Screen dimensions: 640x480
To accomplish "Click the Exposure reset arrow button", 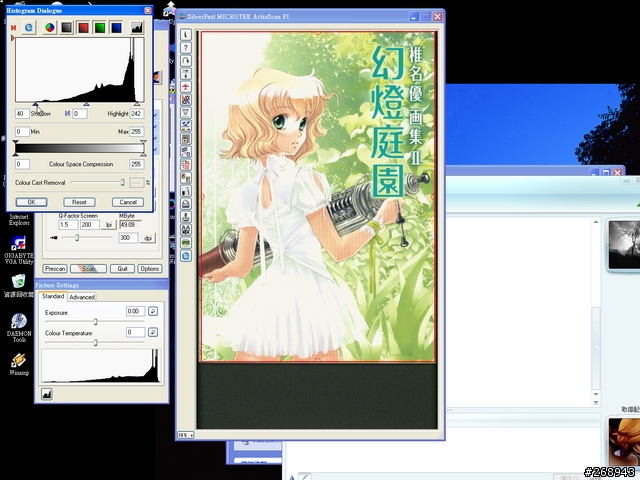I will (153, 311).
